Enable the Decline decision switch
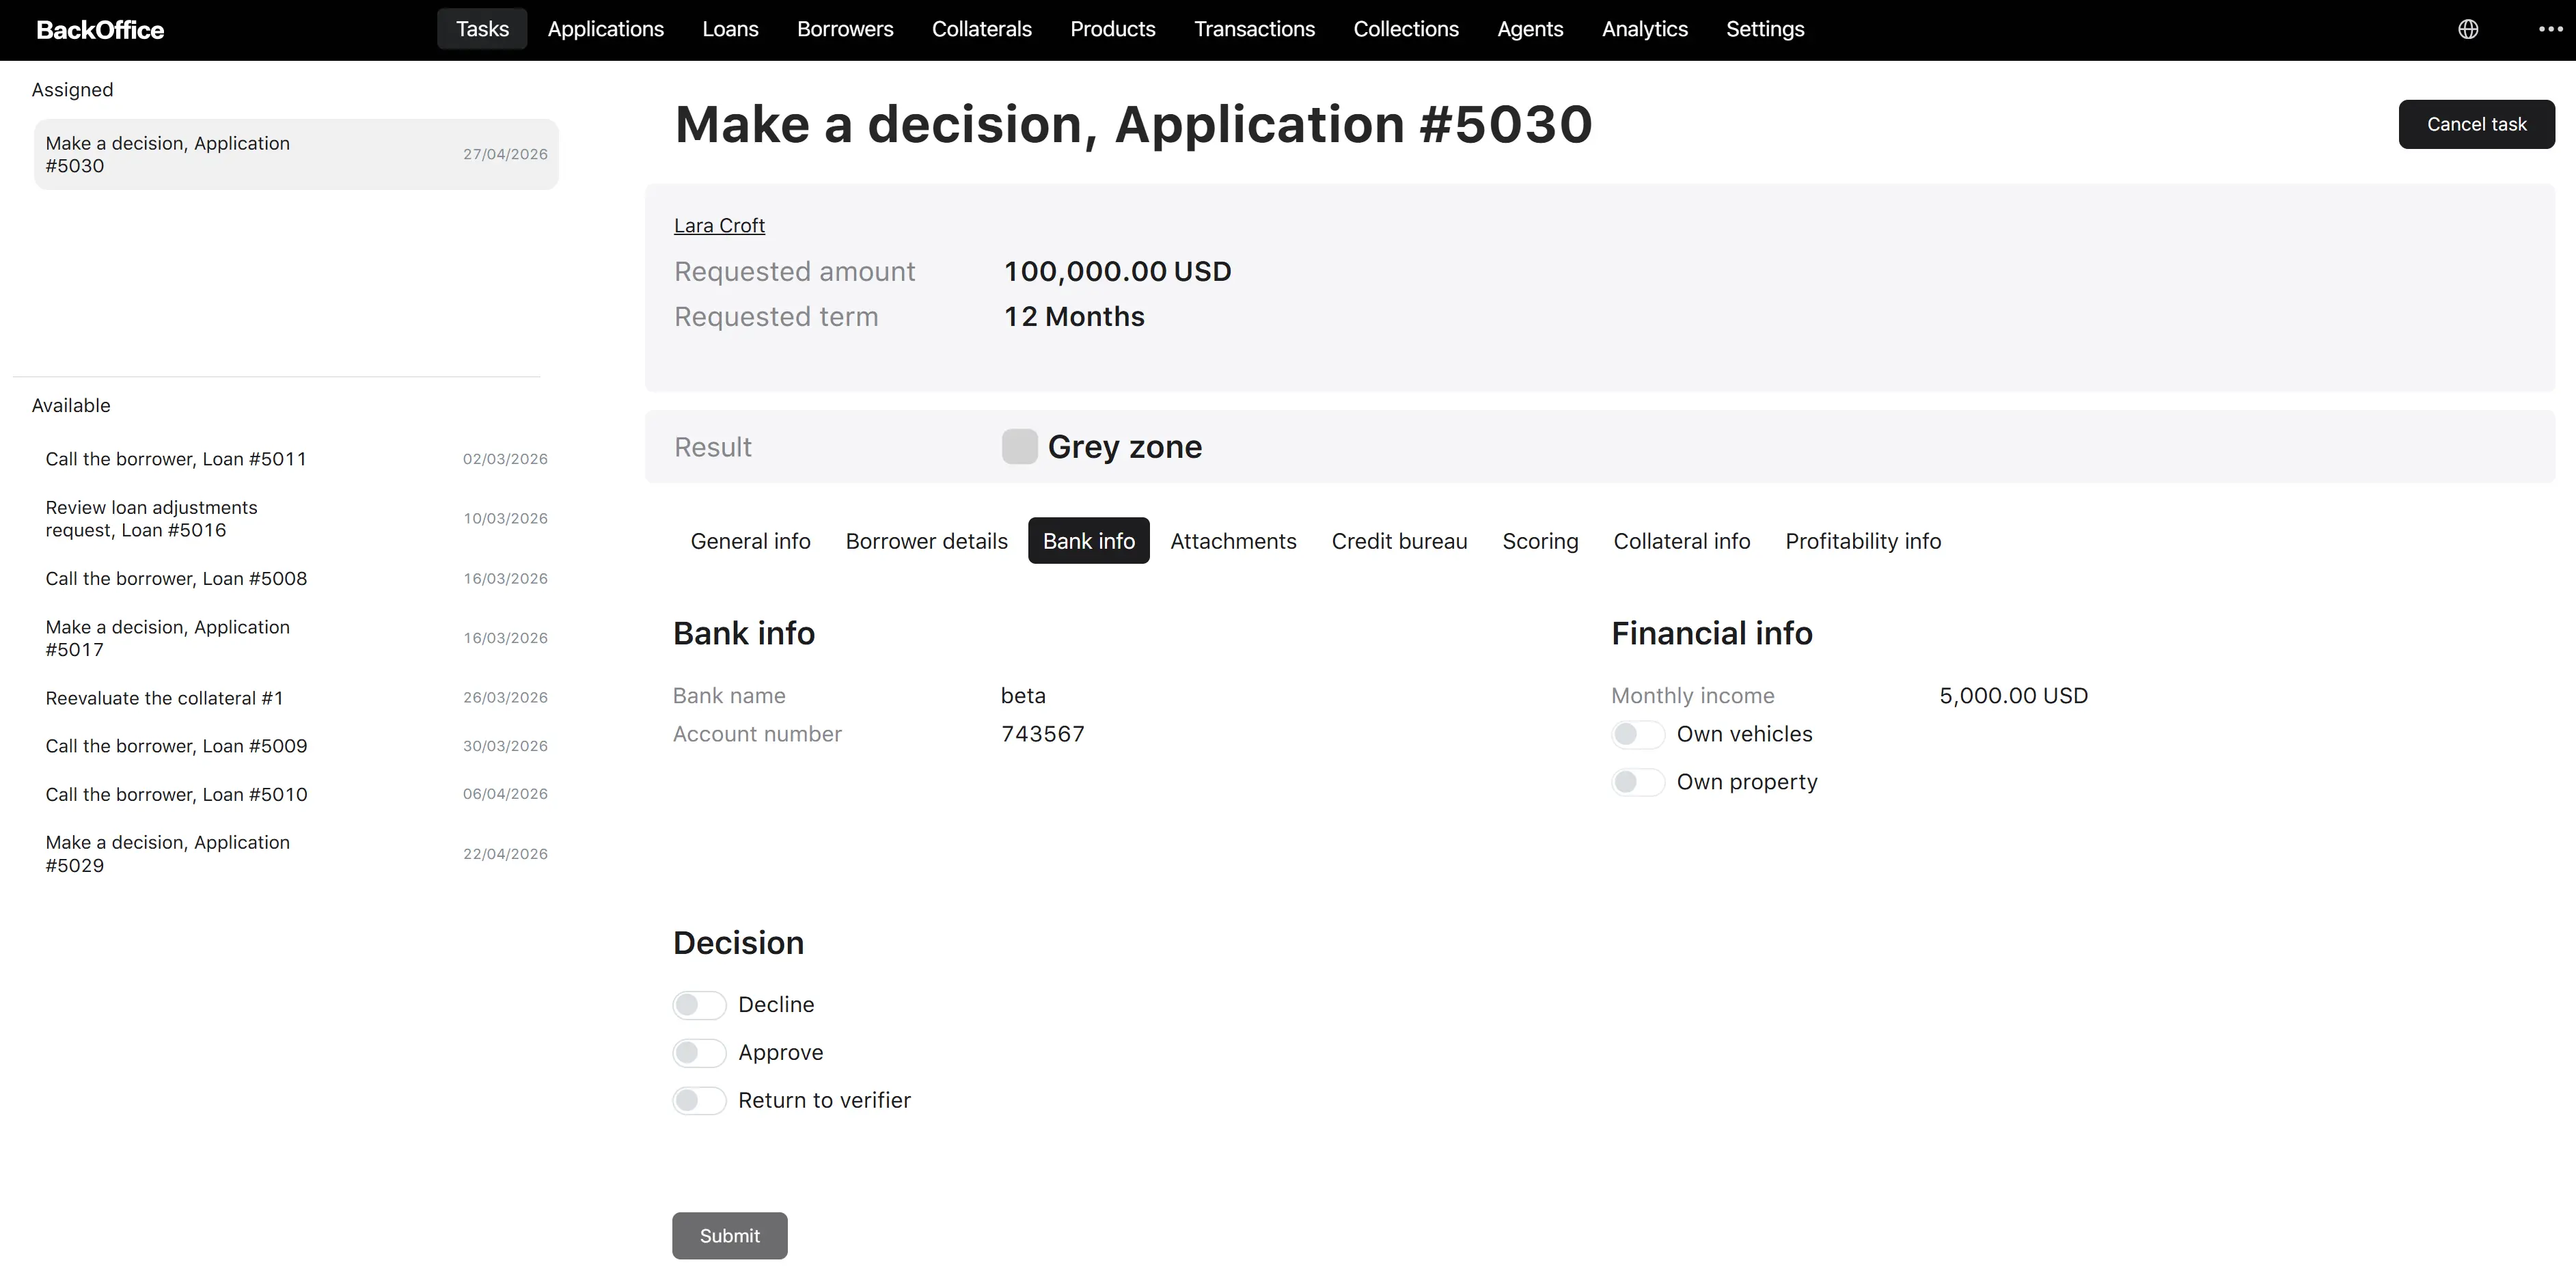The height and width of the screenshot is (1269, 2576). point(699,1005)
